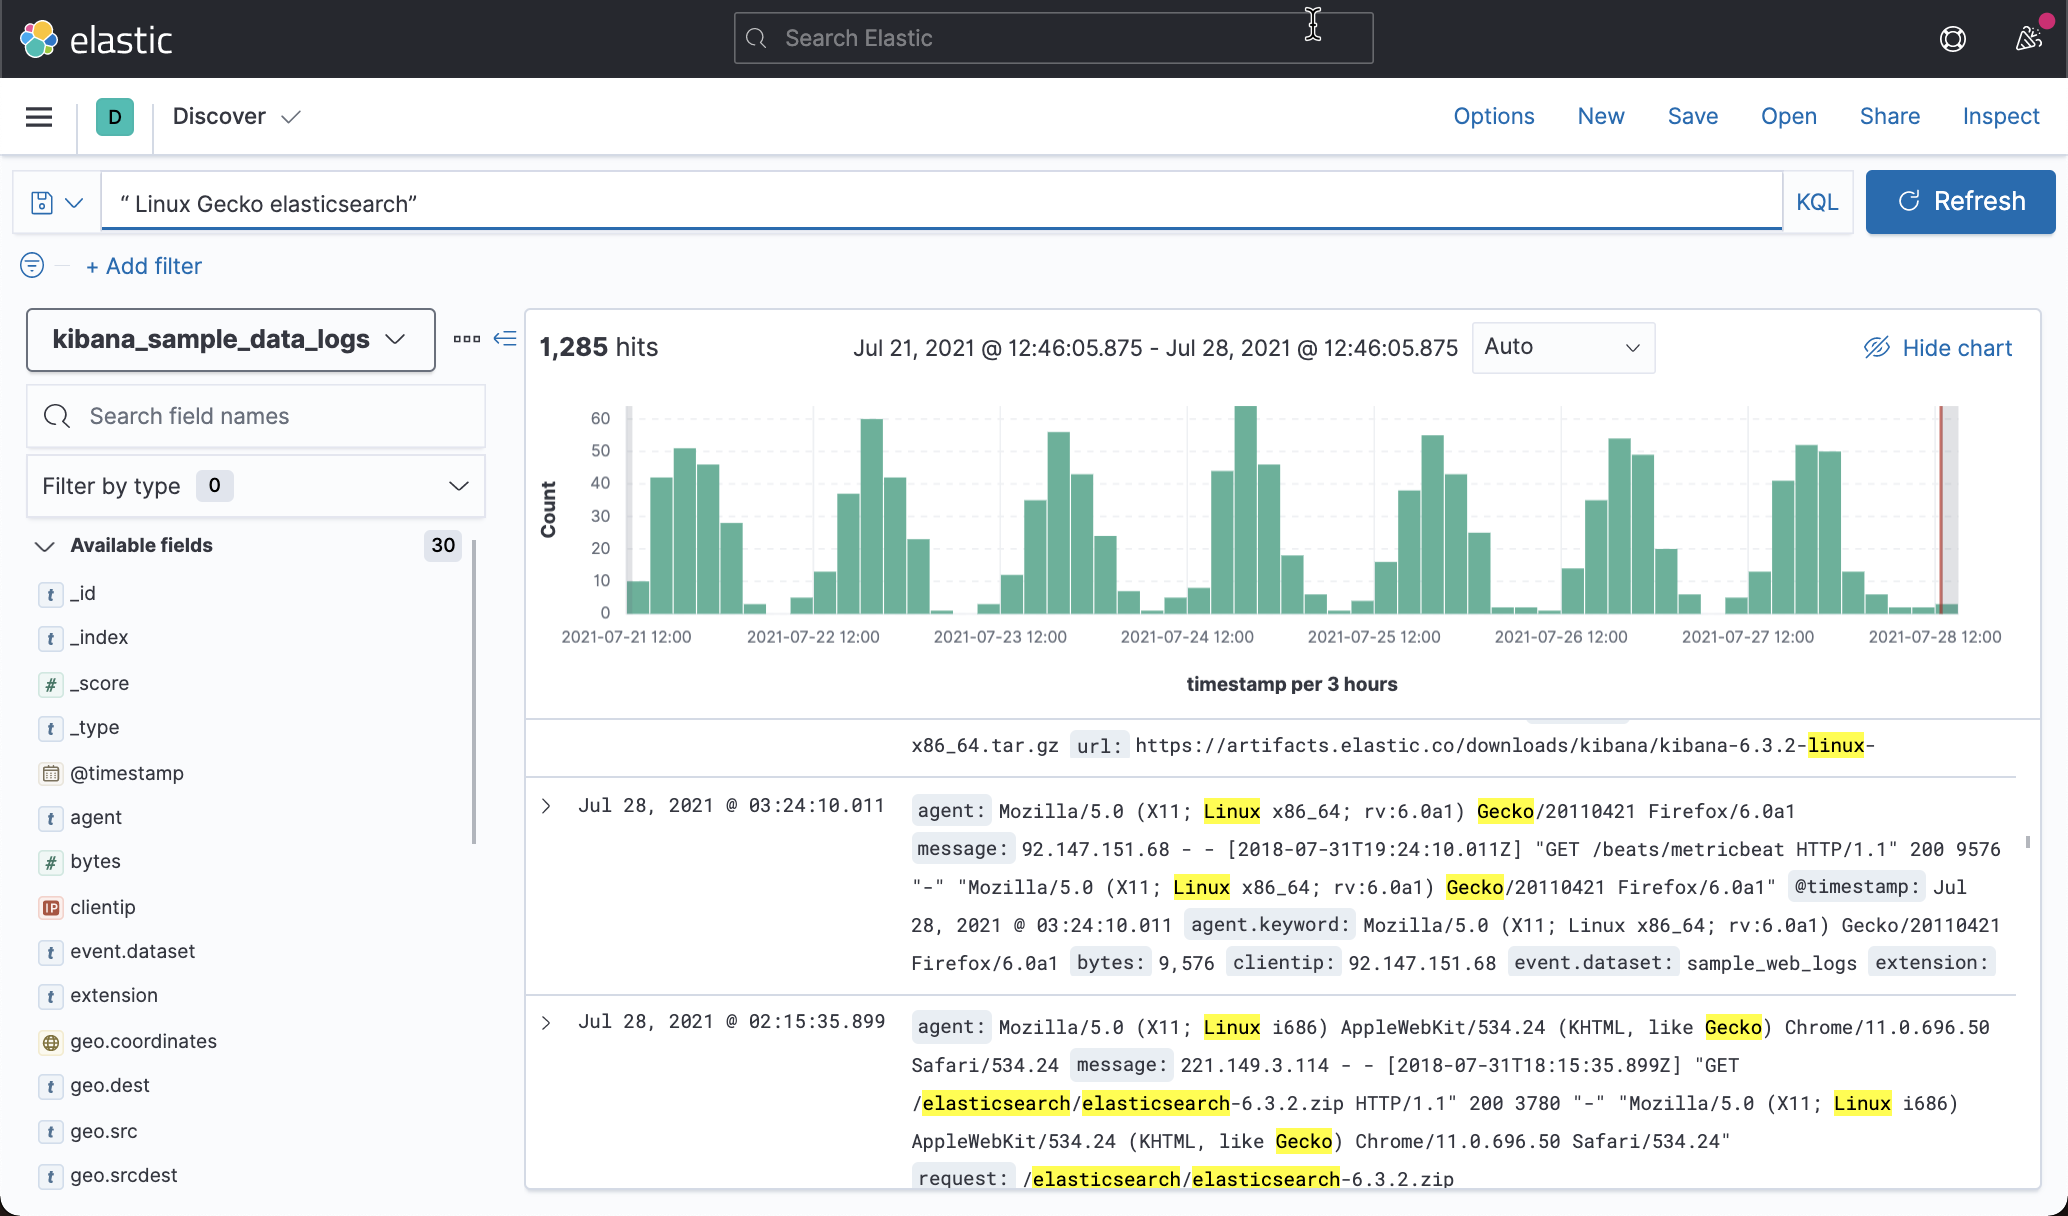Toggle the KQL query language popover

point(1817,201)
